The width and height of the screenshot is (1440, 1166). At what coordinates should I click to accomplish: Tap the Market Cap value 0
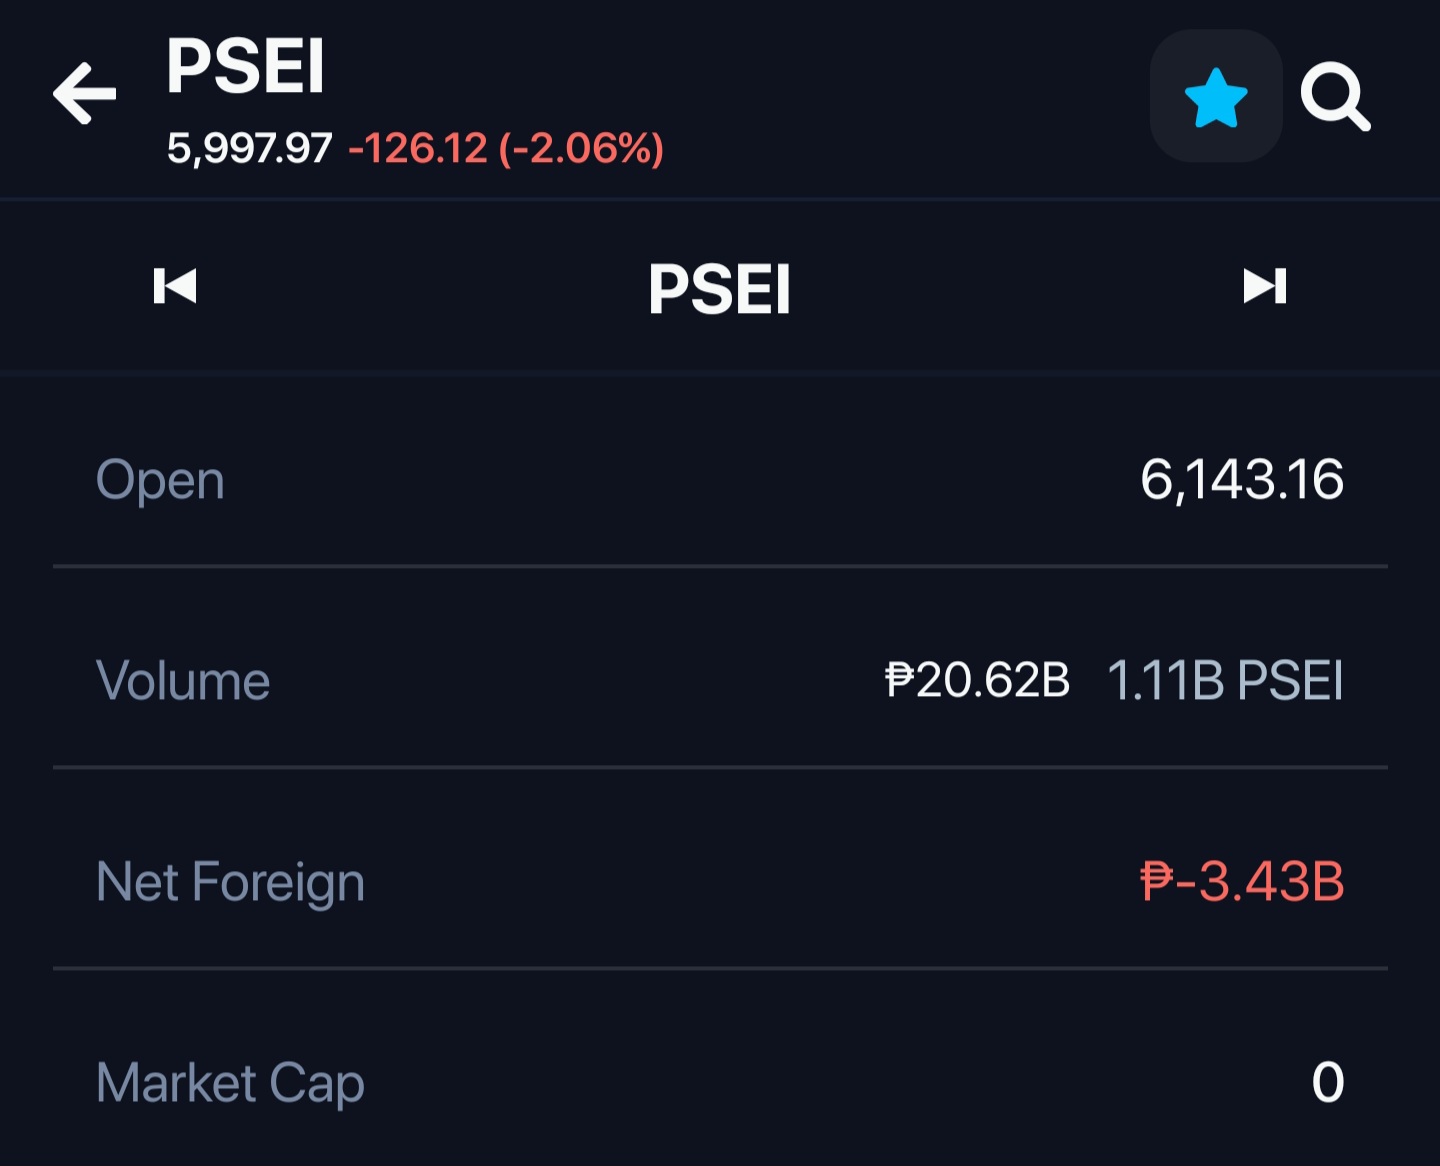point(1328,1082)
